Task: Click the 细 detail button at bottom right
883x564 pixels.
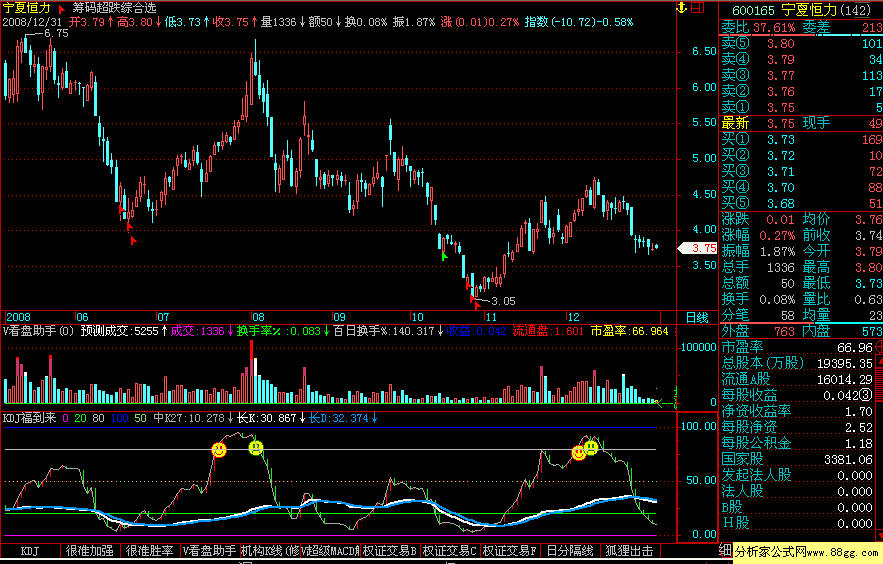Action: [x=725, y=550]
